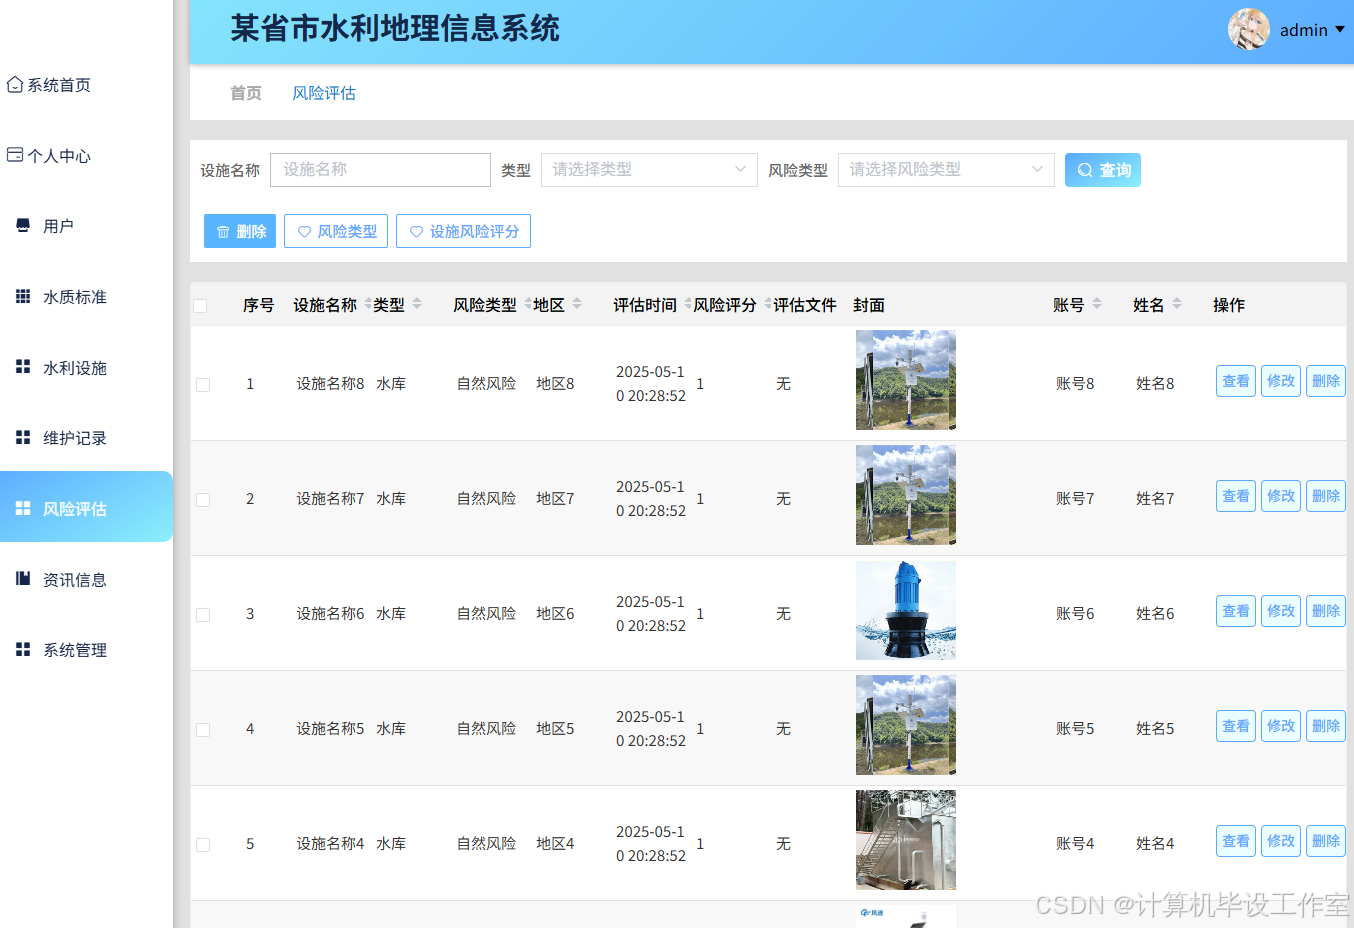Check the row for 设施名称8

(x=203, y=385)
